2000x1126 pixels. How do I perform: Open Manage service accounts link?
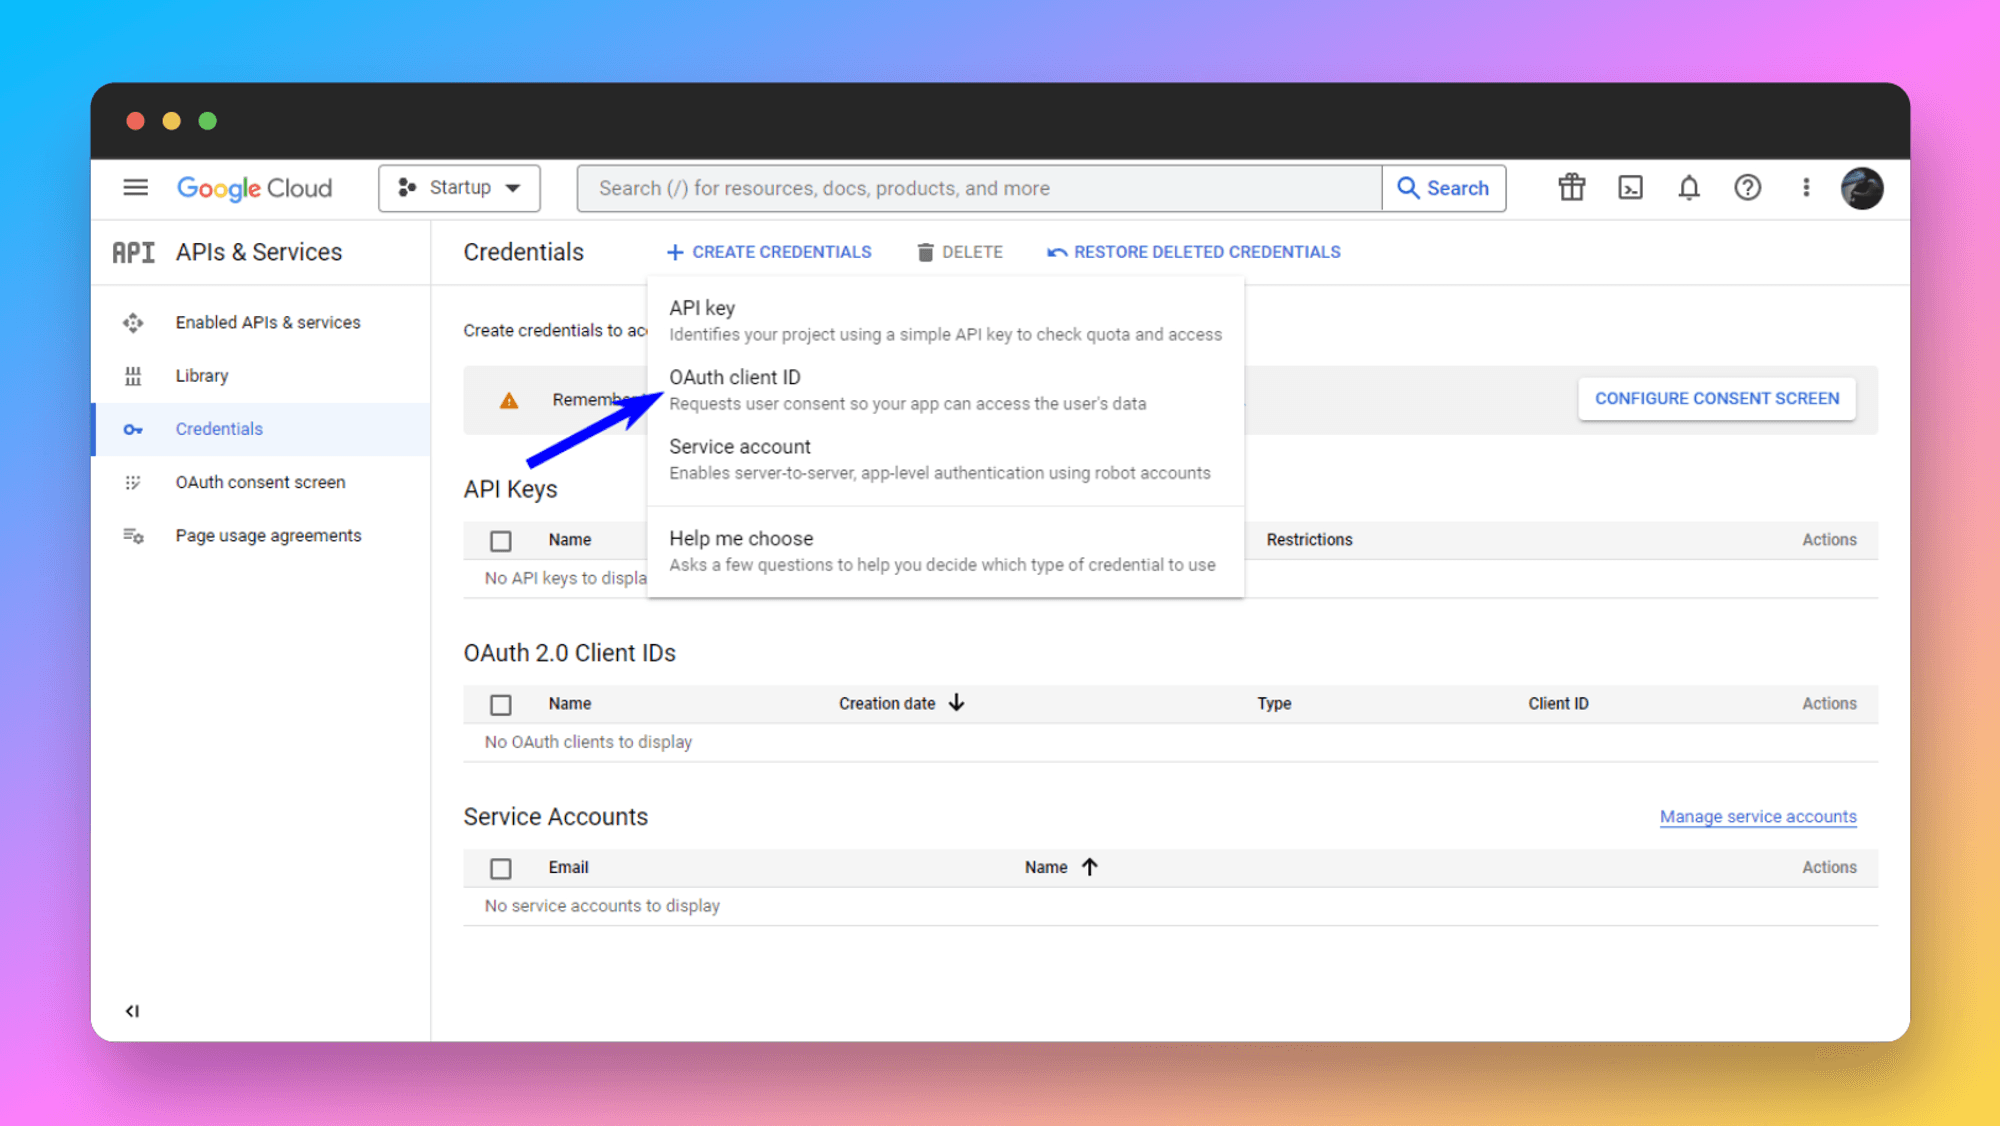coord(1757,816)
